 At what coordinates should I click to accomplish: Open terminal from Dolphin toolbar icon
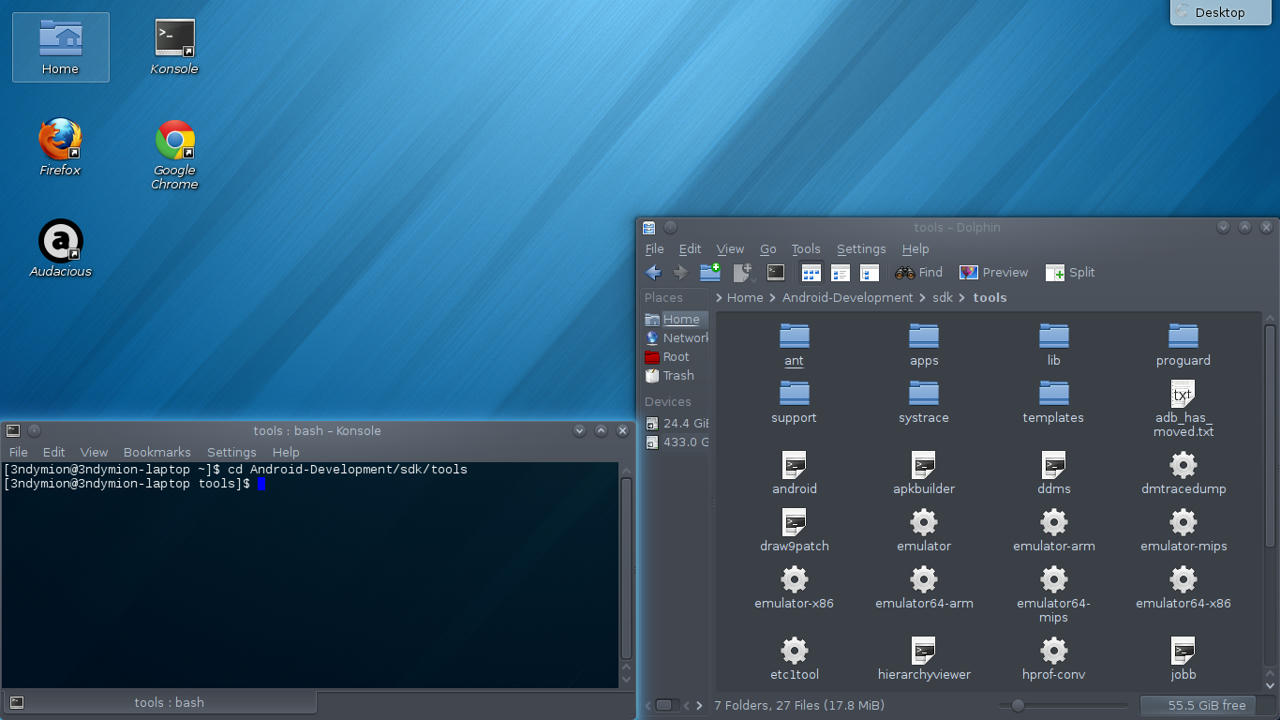776,272
